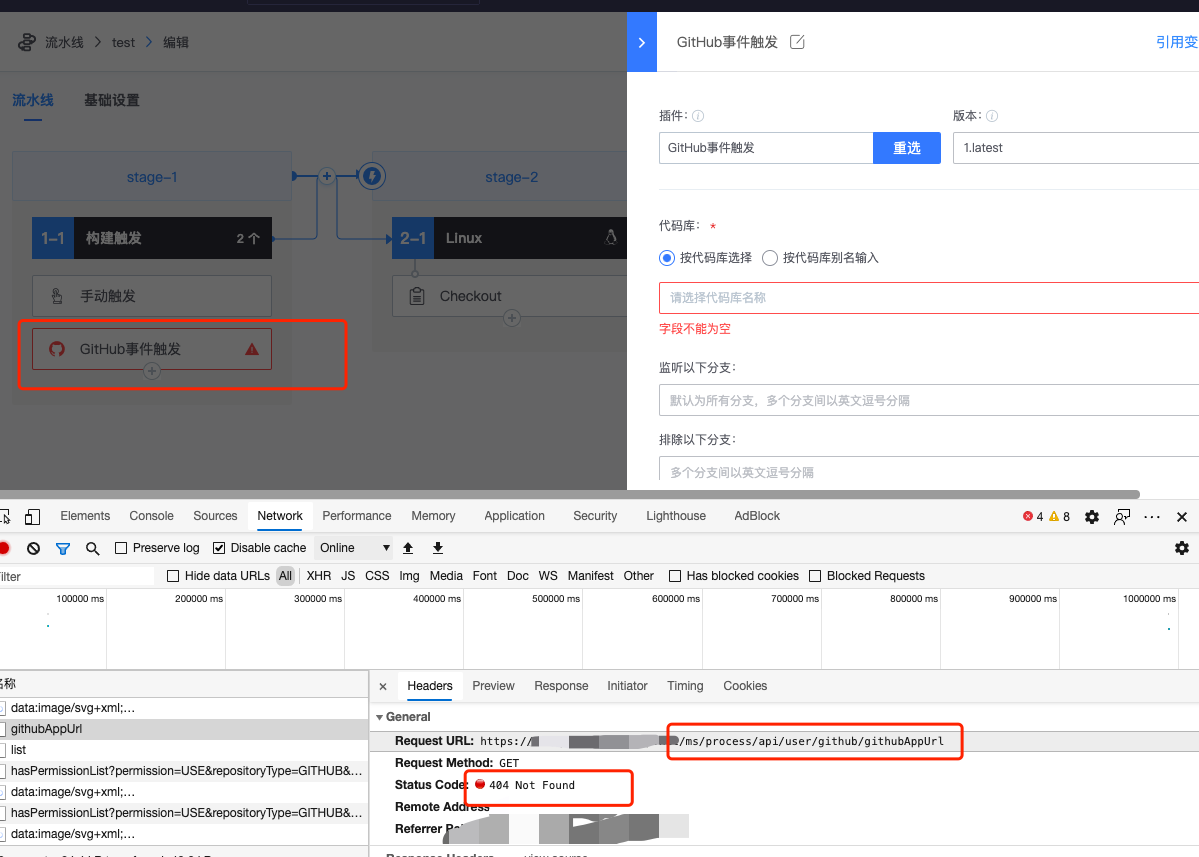Open network settings gear icon
The height and width of the screenshot is (857, 1199).
coord(1181,548)
